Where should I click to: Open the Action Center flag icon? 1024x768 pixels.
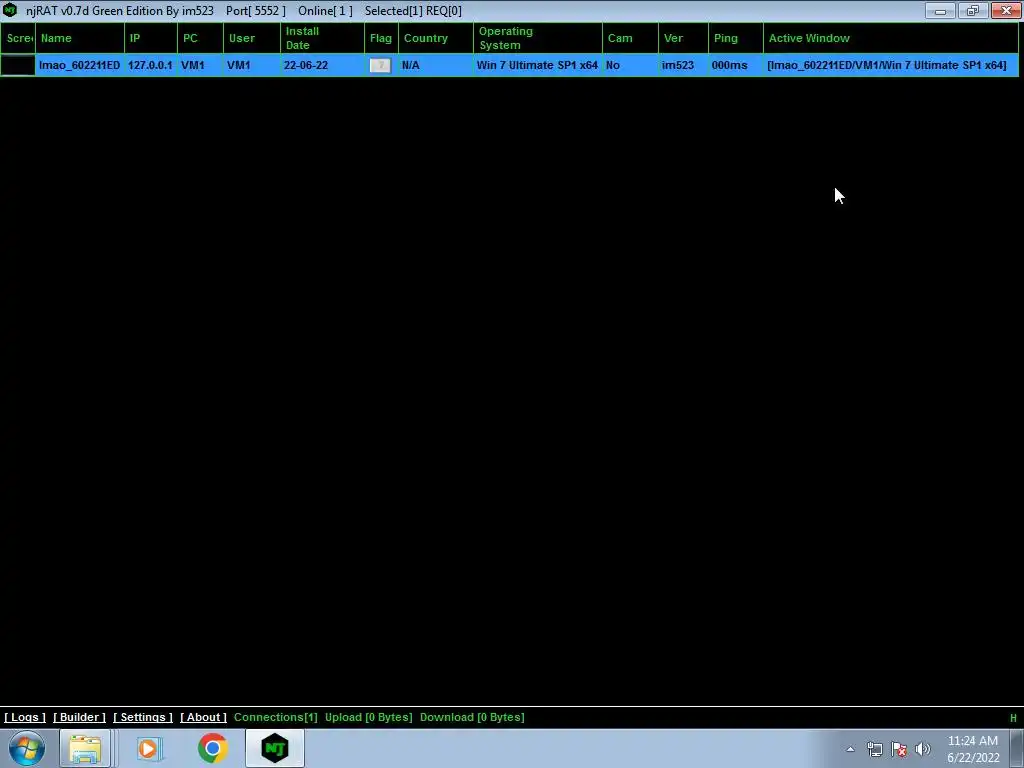899,749
